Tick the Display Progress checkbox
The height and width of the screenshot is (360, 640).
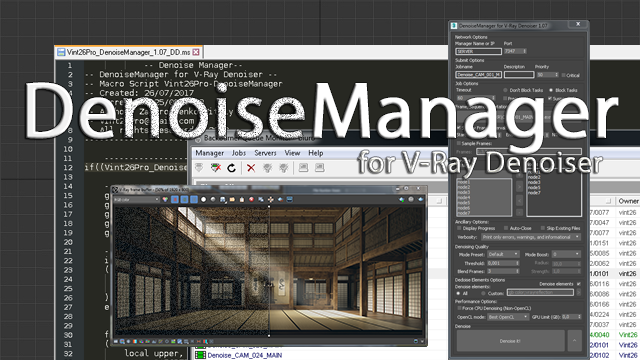click(459, 228)
